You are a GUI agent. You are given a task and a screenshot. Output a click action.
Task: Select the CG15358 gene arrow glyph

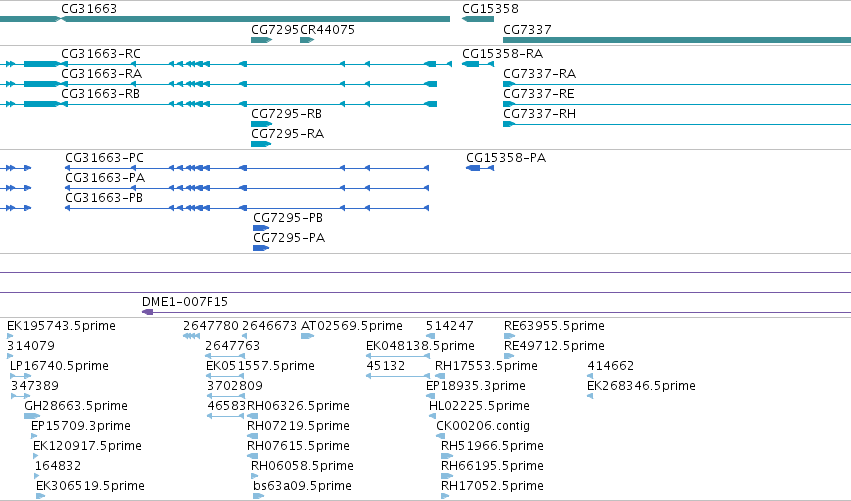(x=478, y=19)
